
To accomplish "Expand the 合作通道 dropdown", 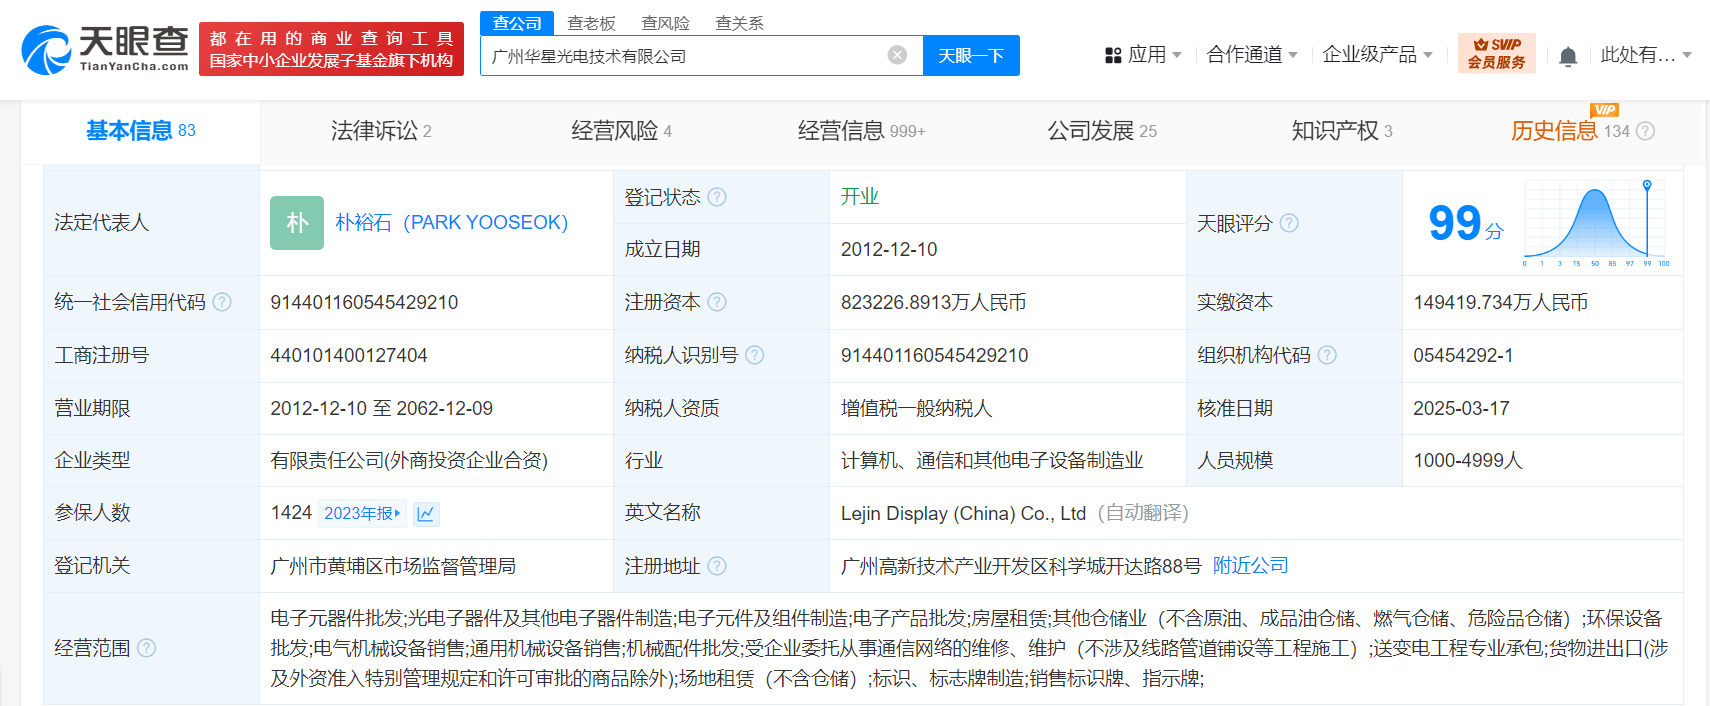I will 1251,55.
